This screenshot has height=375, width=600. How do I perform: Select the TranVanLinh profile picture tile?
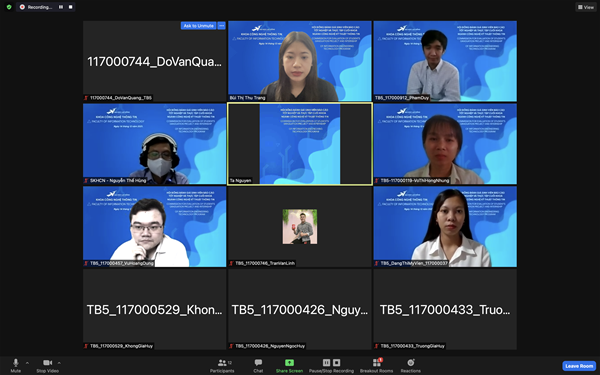point(300,227)
